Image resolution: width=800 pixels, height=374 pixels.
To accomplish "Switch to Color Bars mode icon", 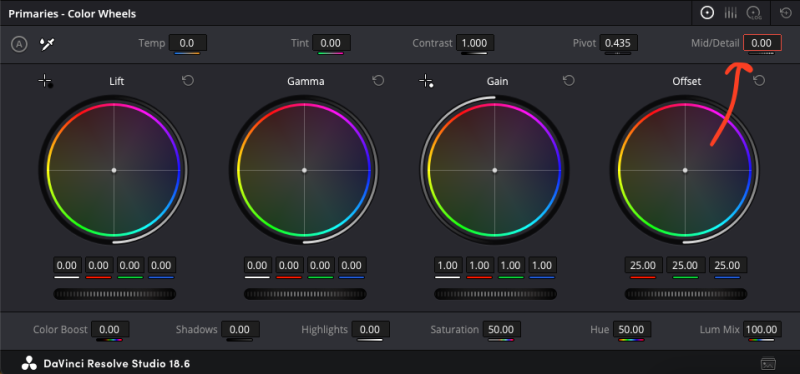I will pos(731,13).
